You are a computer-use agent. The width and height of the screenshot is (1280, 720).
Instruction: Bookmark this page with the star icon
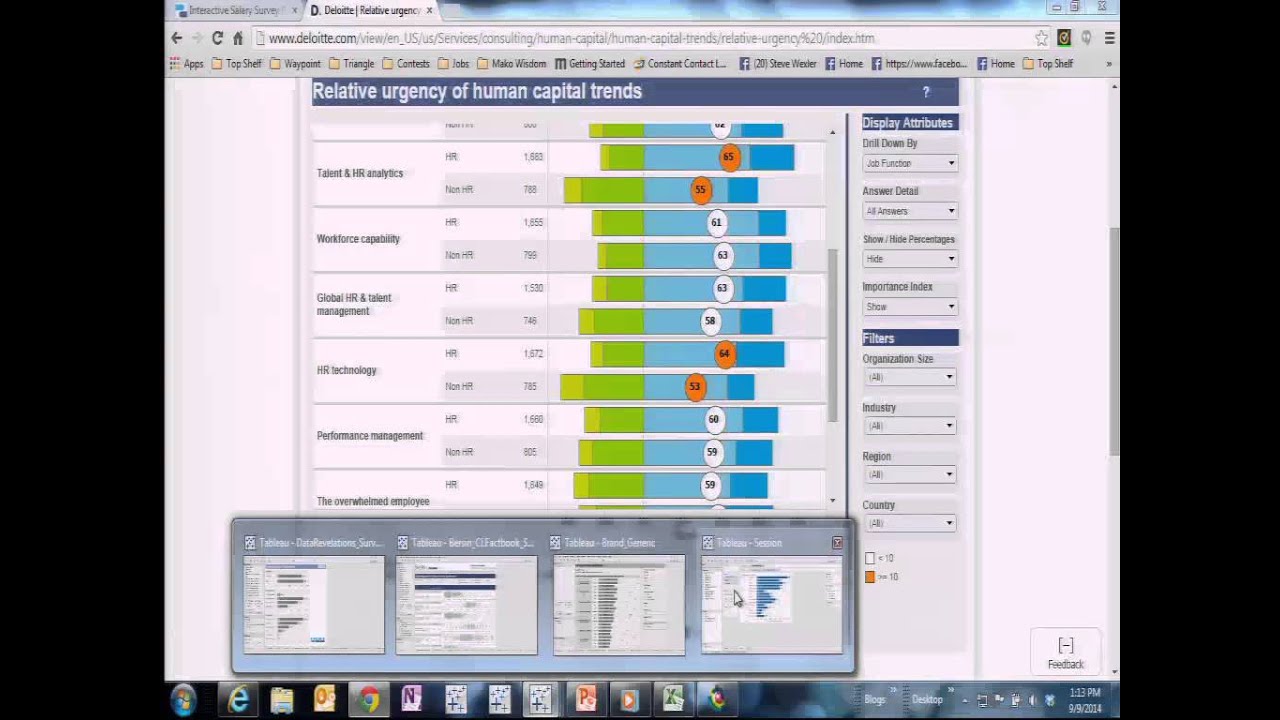(1042, 38)
